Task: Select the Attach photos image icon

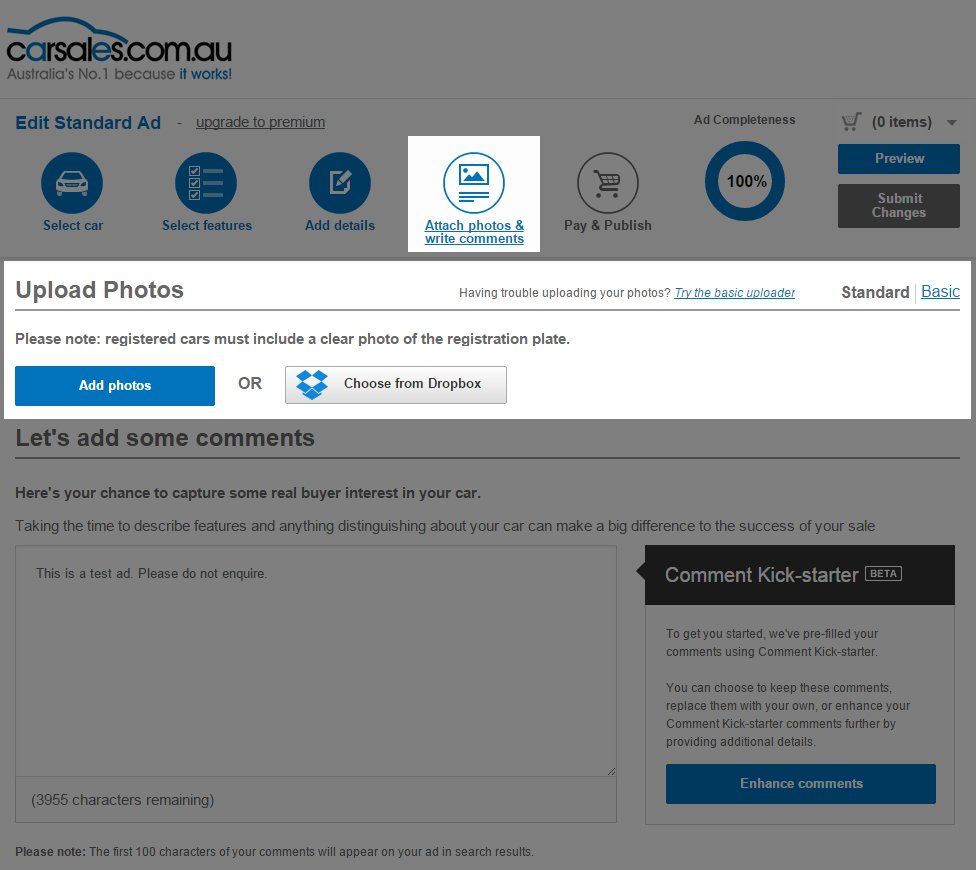Action: pos(474,183)
